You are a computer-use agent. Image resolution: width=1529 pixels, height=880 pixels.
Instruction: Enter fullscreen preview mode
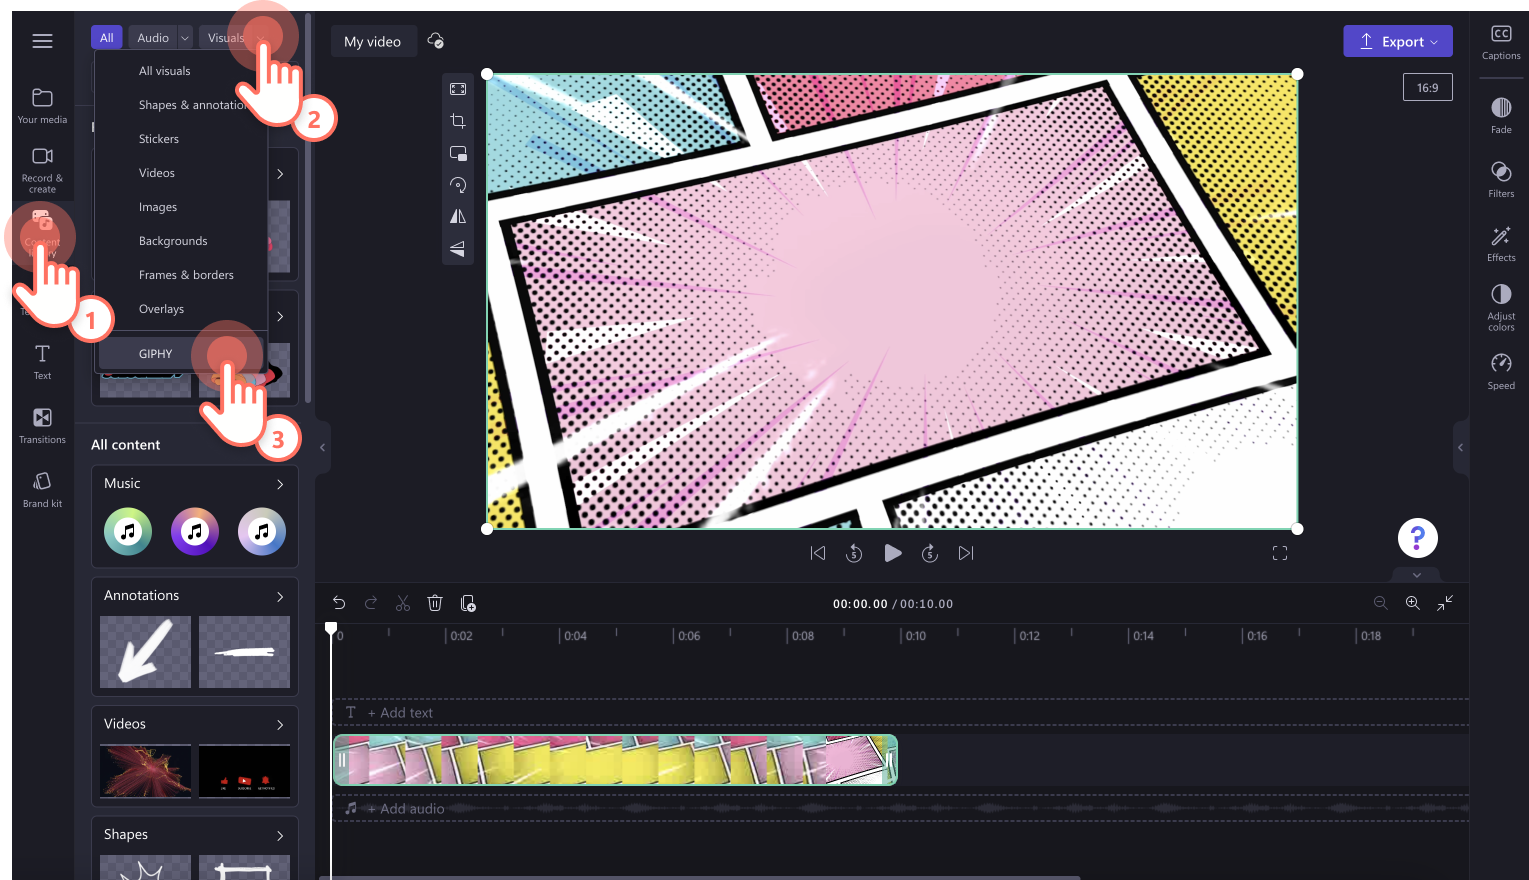[x=1280, y=553]
